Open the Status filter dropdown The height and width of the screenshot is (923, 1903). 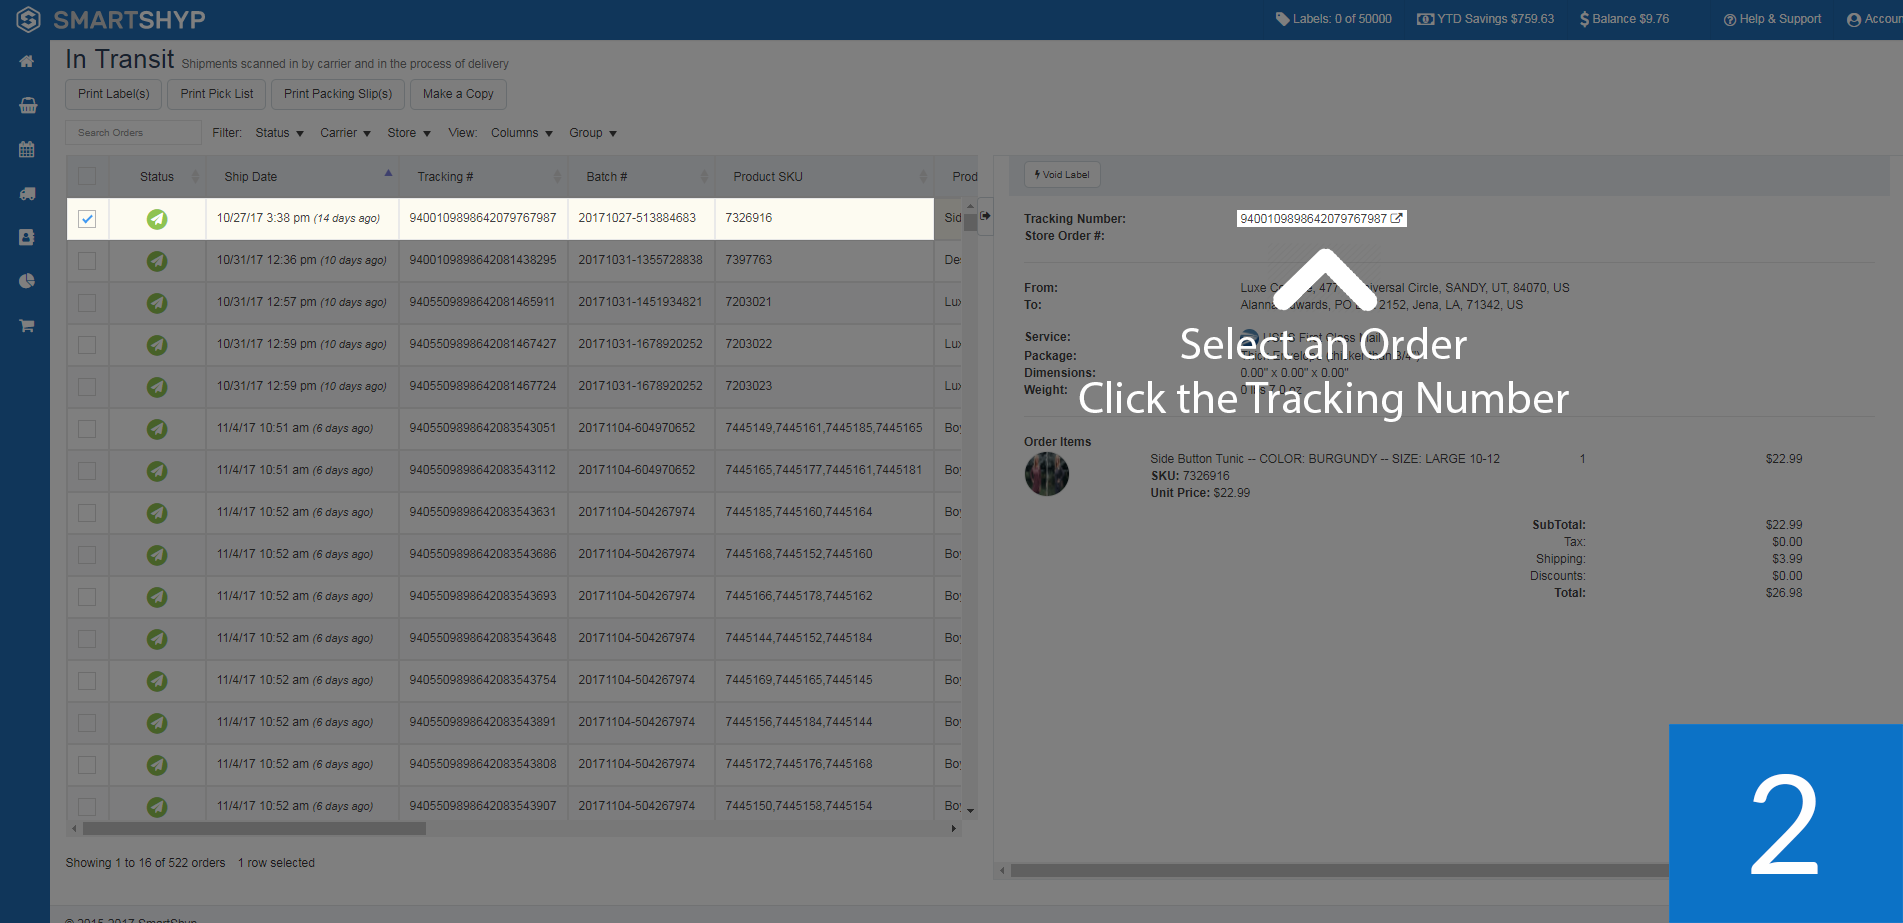[279, 133]
